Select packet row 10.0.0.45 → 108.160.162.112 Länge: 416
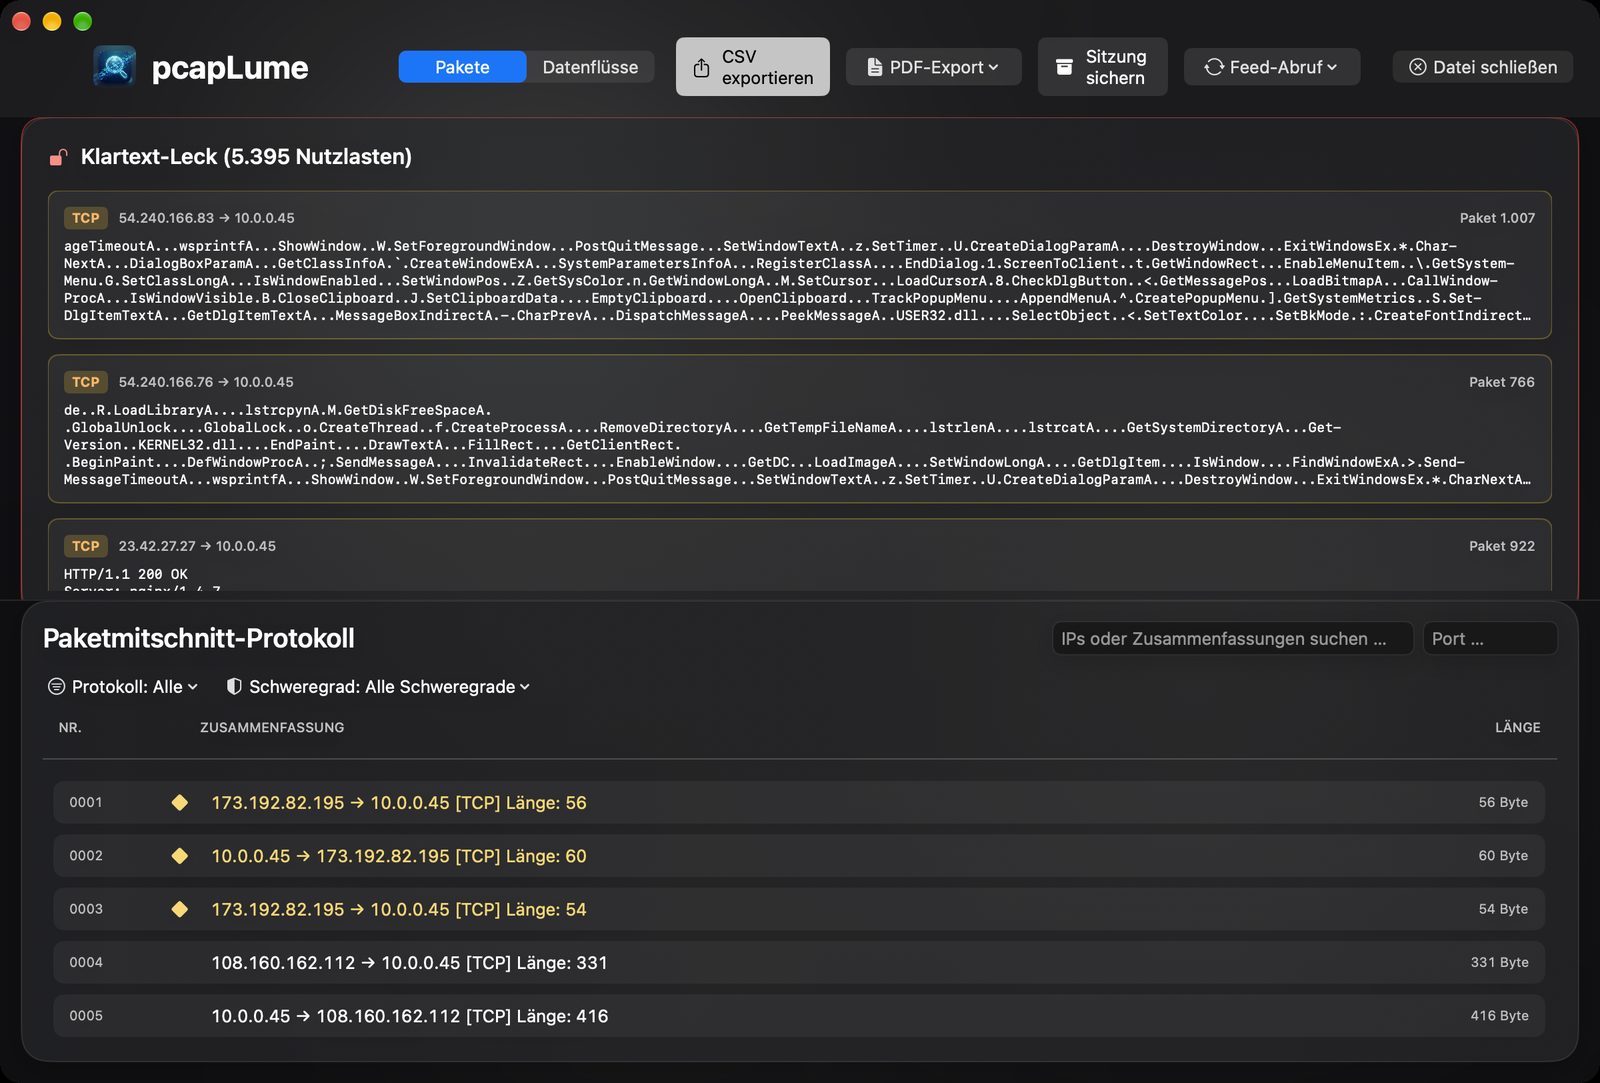The image size is (1600, 1083). pyautogui.click(x=799, y=1016)
